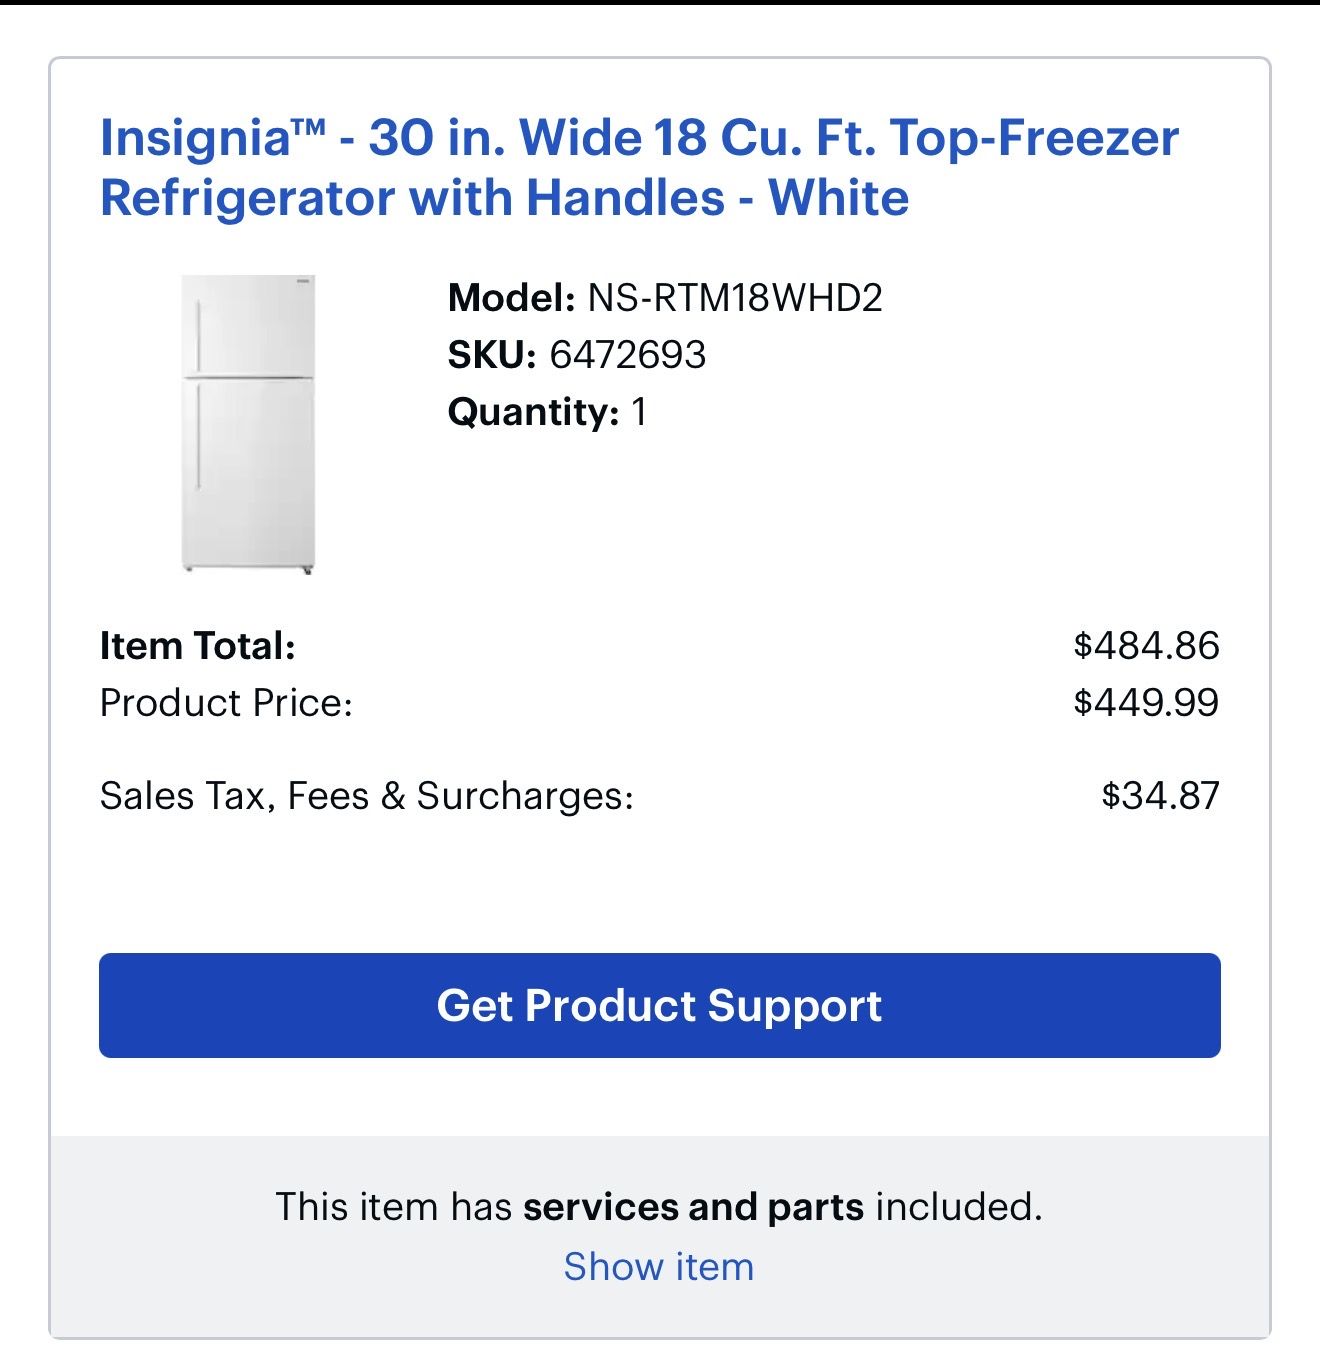1320x1358 pixels.
Task: Open the Insignia refrigerator product title link
Action: 639,167
